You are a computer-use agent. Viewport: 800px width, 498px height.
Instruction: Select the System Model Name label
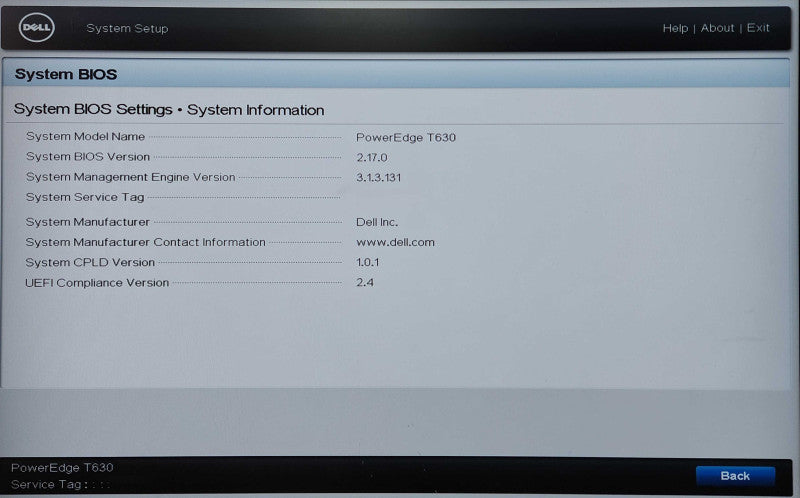[85, 136]
